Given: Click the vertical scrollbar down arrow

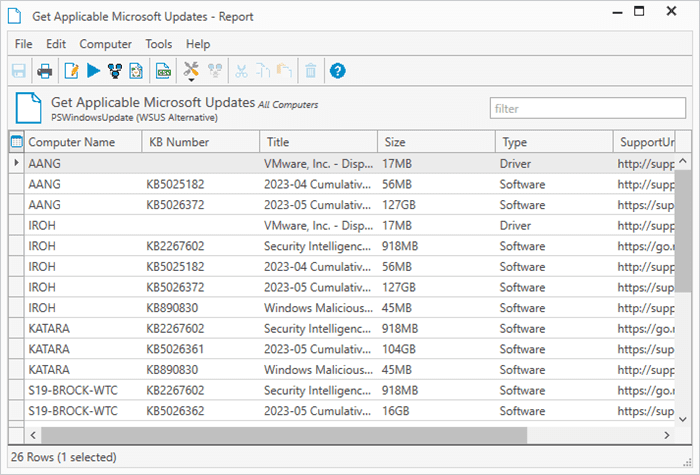Looking at the screenshot, I should 683,418.
